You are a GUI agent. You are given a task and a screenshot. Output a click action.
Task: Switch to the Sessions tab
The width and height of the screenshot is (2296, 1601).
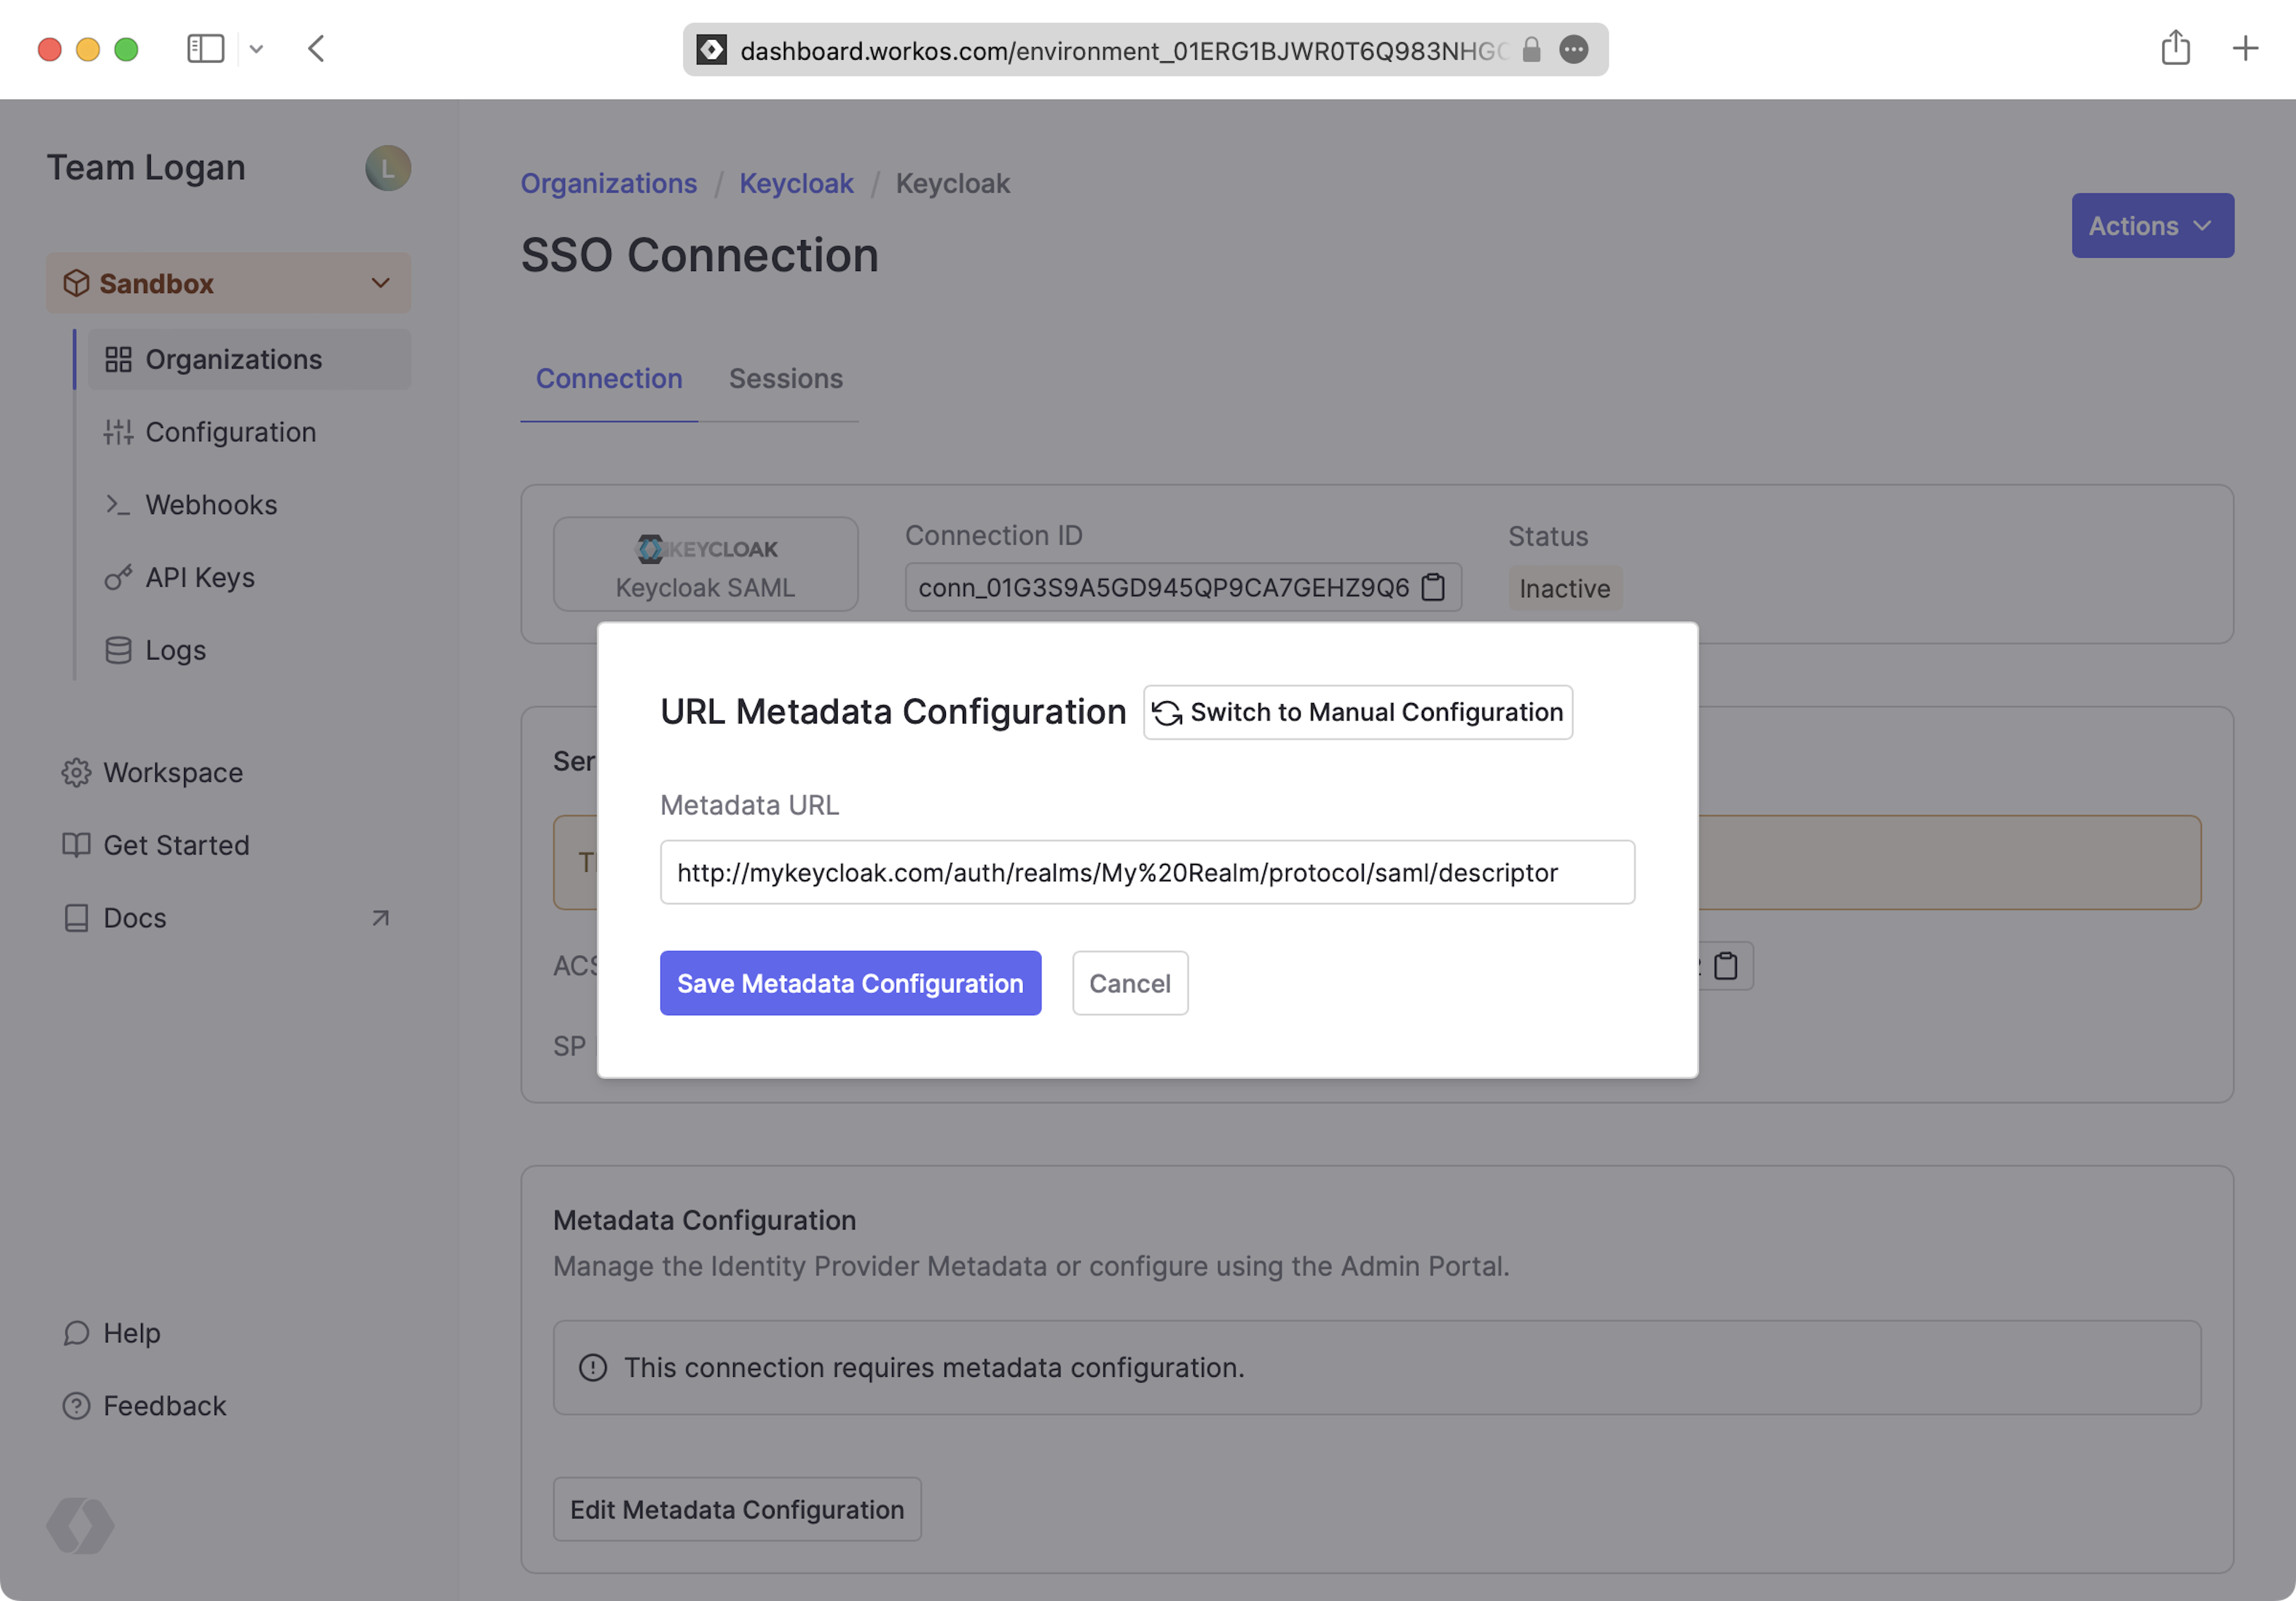(x=785, y=379)
